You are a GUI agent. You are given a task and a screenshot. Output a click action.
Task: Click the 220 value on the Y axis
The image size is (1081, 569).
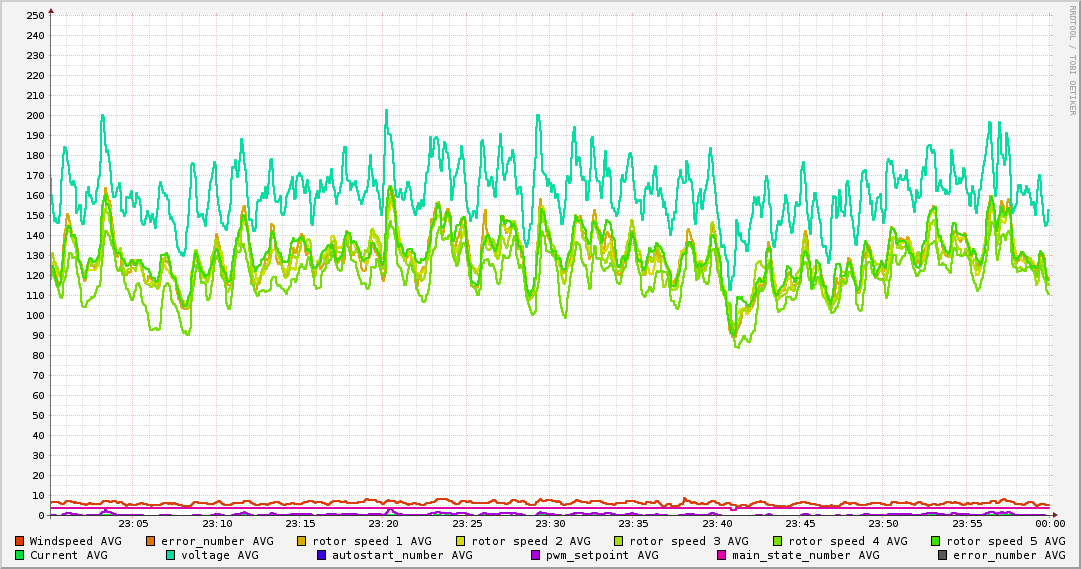34,76
